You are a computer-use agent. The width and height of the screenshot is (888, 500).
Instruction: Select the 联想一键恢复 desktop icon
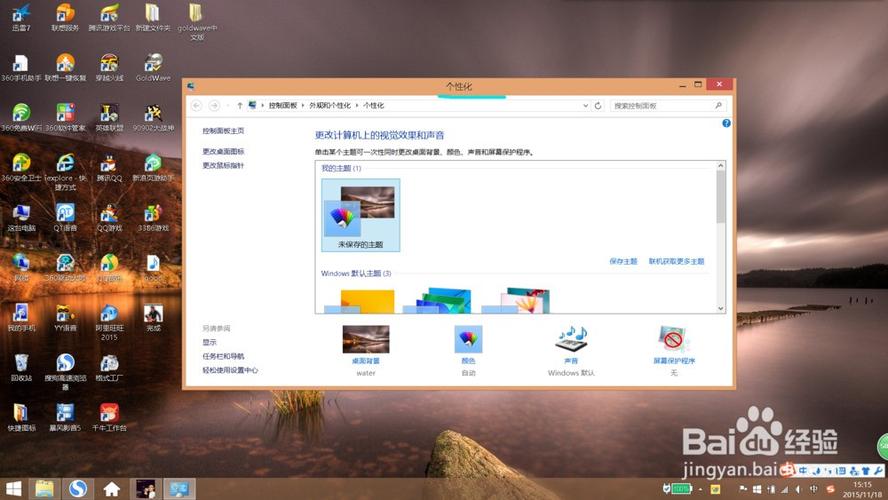65,67
